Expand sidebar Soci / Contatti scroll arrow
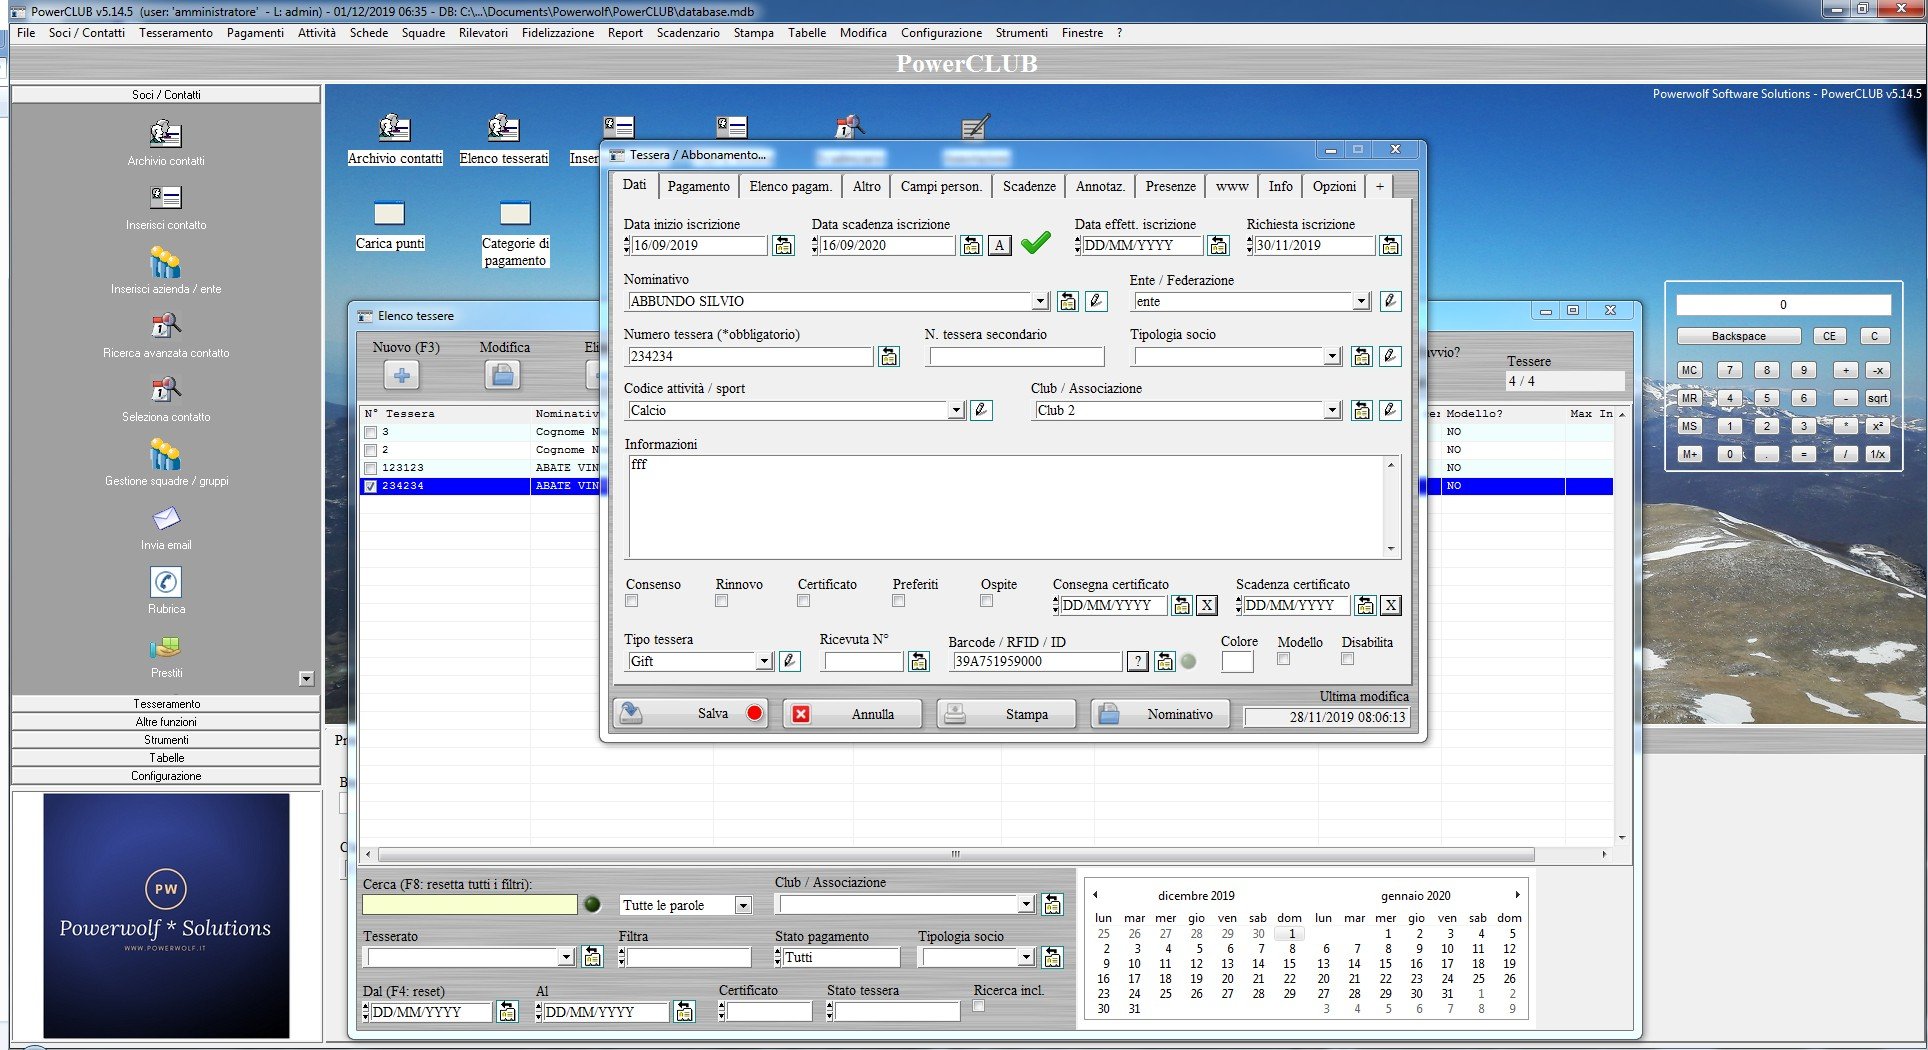 [306, 679]
